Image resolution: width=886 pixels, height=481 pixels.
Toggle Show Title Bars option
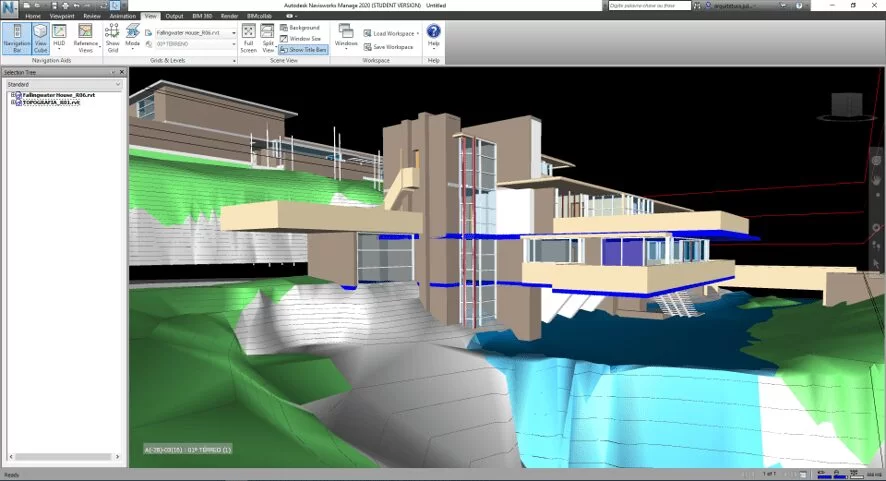coord(303,50)
